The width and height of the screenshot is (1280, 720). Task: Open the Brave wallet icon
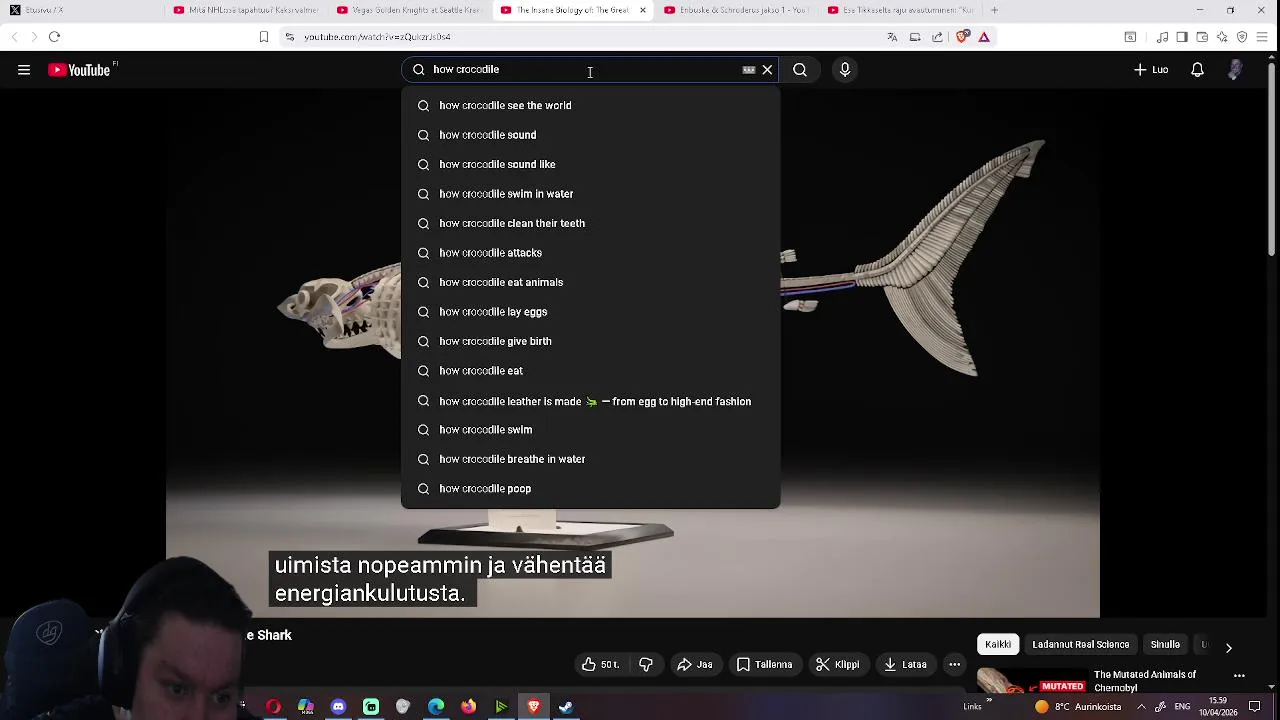click(1202, 37)
